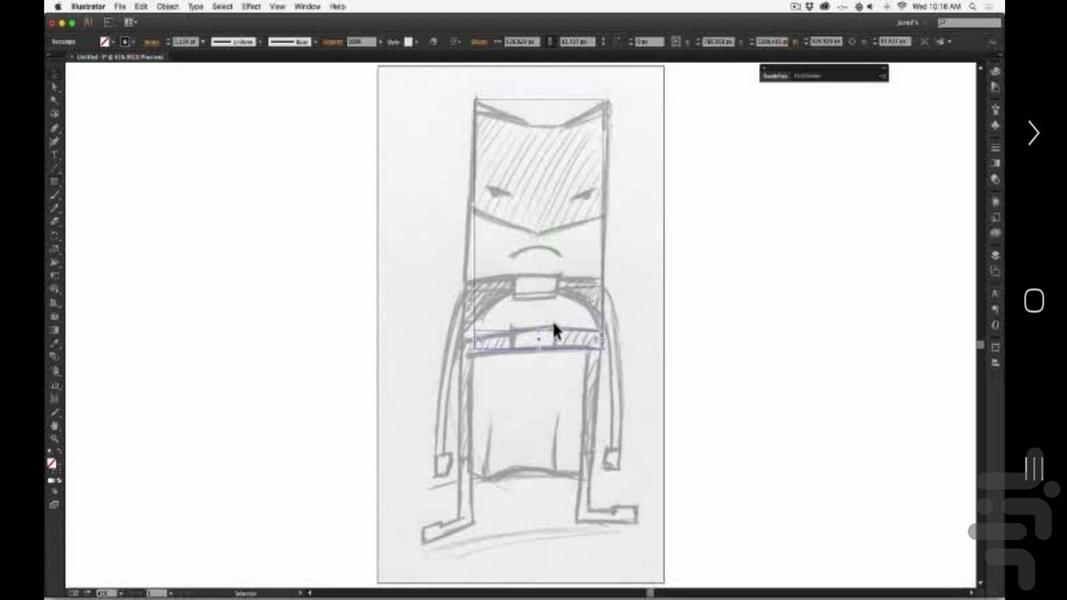Image resolution: width=1067 pixels, height=600 pixels.
Task: Select the Type tool
Action: click(x=54, y=155)
